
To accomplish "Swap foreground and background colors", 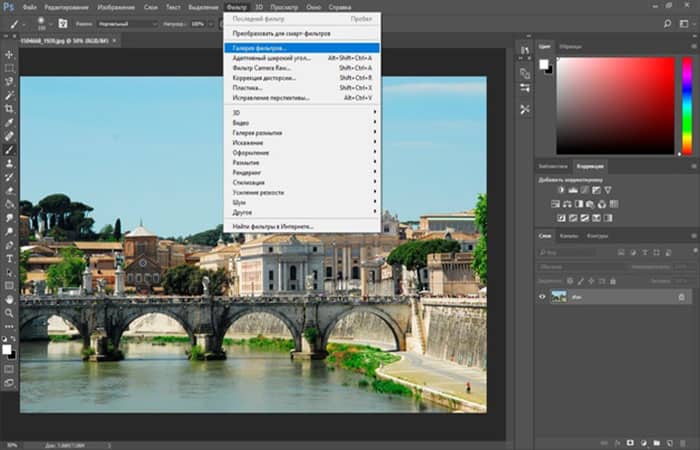I will tap(13, 339).
